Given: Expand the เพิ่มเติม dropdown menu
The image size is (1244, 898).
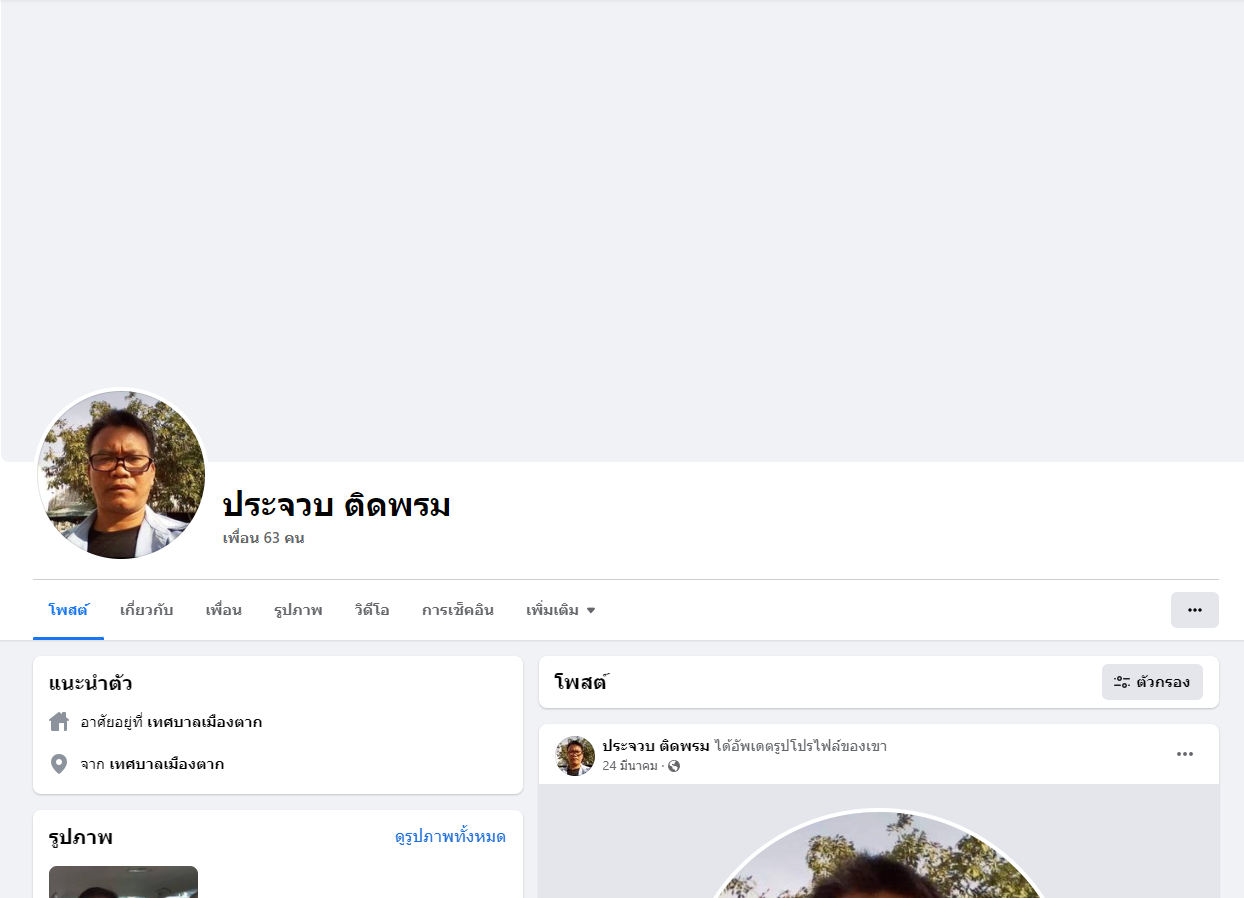Looking at the screenshot, I should click(560, 610).
